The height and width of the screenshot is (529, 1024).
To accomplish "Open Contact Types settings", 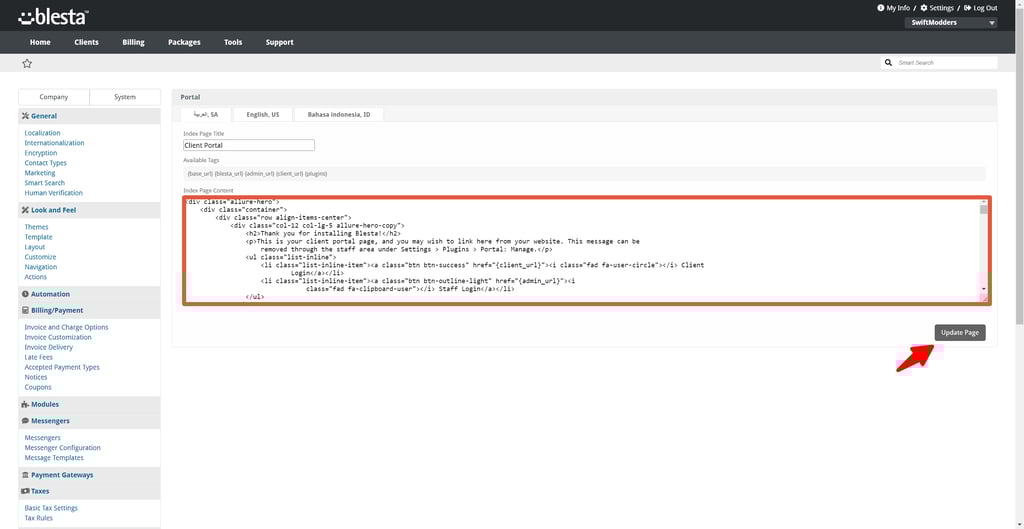I will (46, 163).
